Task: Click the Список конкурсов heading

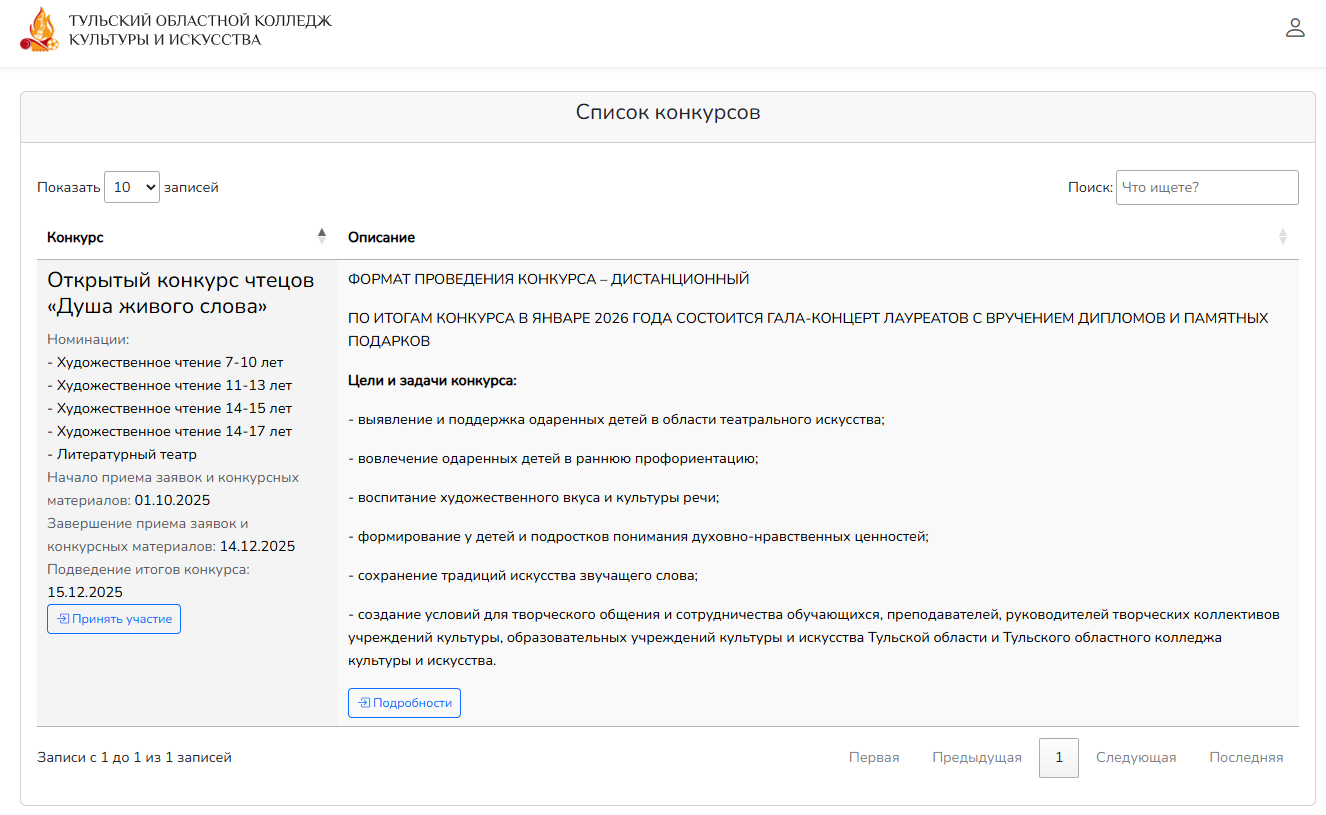Action: click(x=667, y=112)
